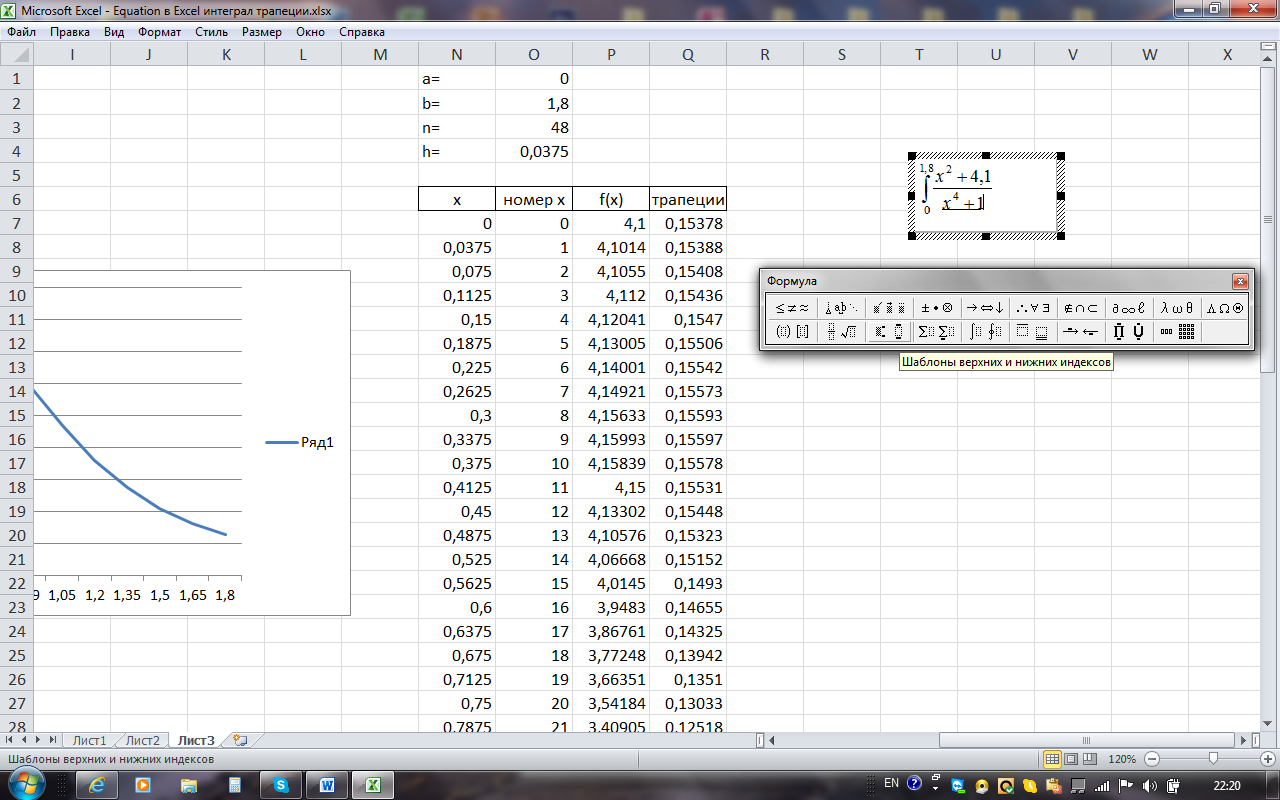Zoom in with the plus button

(1268, 759)
